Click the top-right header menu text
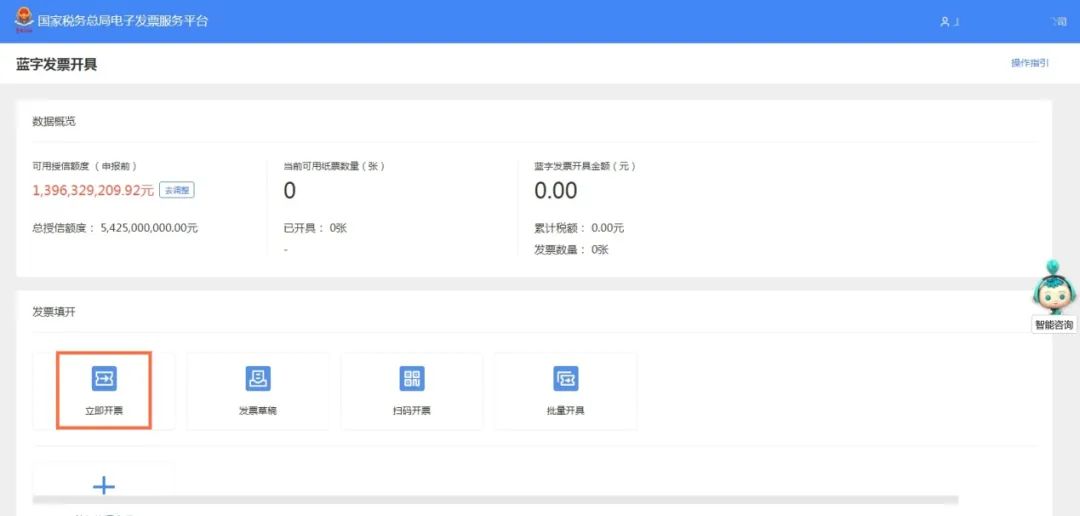The height and width of the screenshot is (516, 1080). tap(1059, 22)
